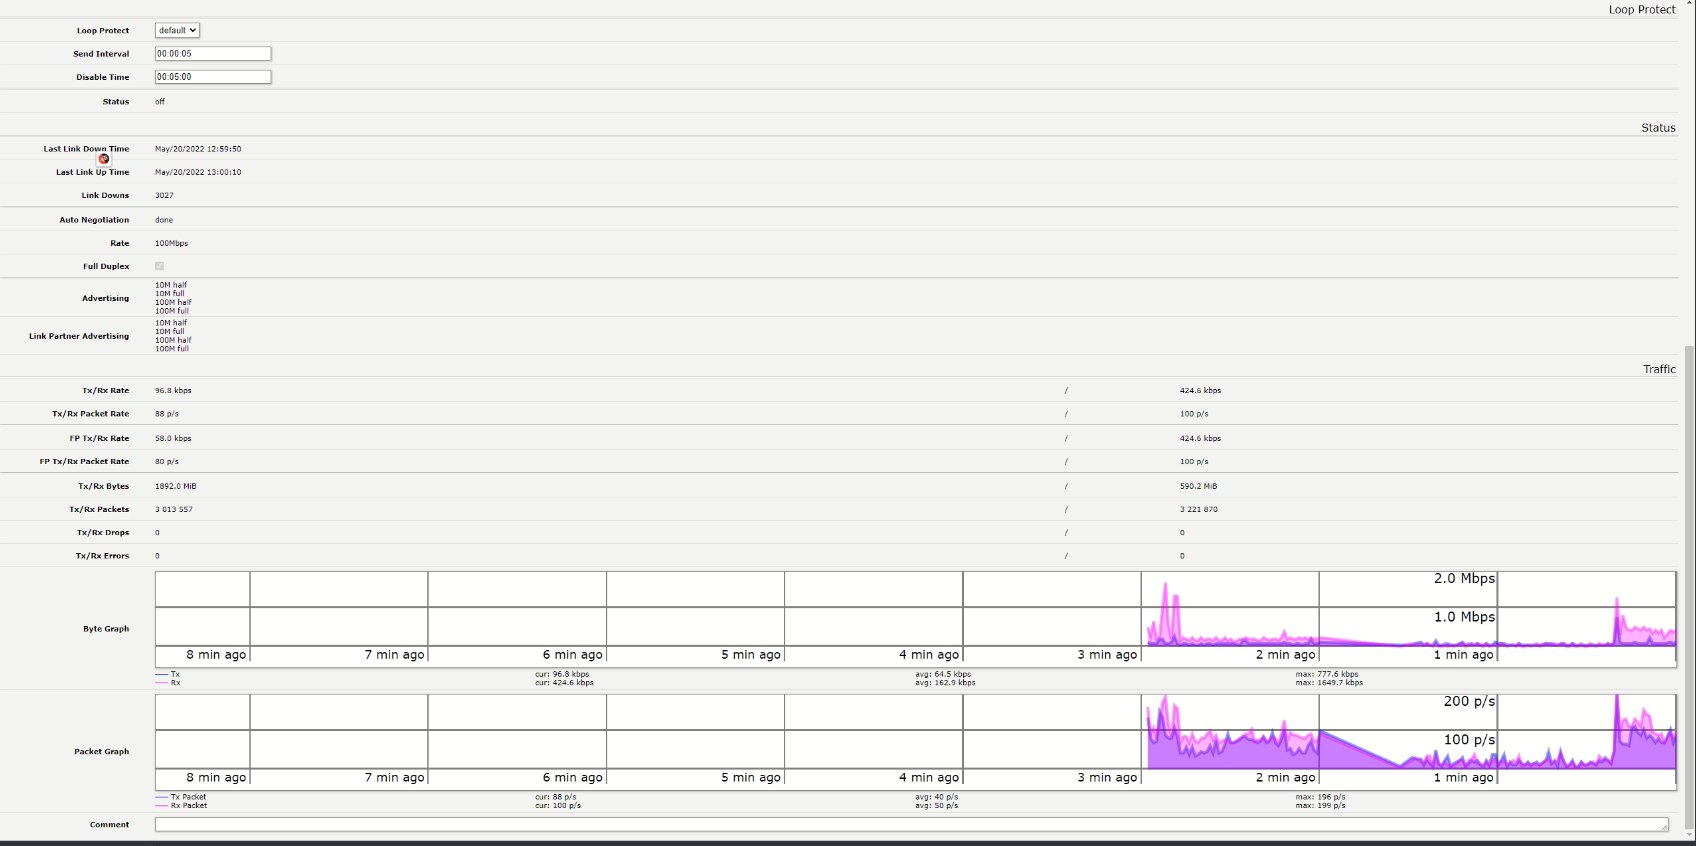Viewport: 1696px width, 846px height.
Task: Click the Loop Protect field label
Action: click(103, 31)
